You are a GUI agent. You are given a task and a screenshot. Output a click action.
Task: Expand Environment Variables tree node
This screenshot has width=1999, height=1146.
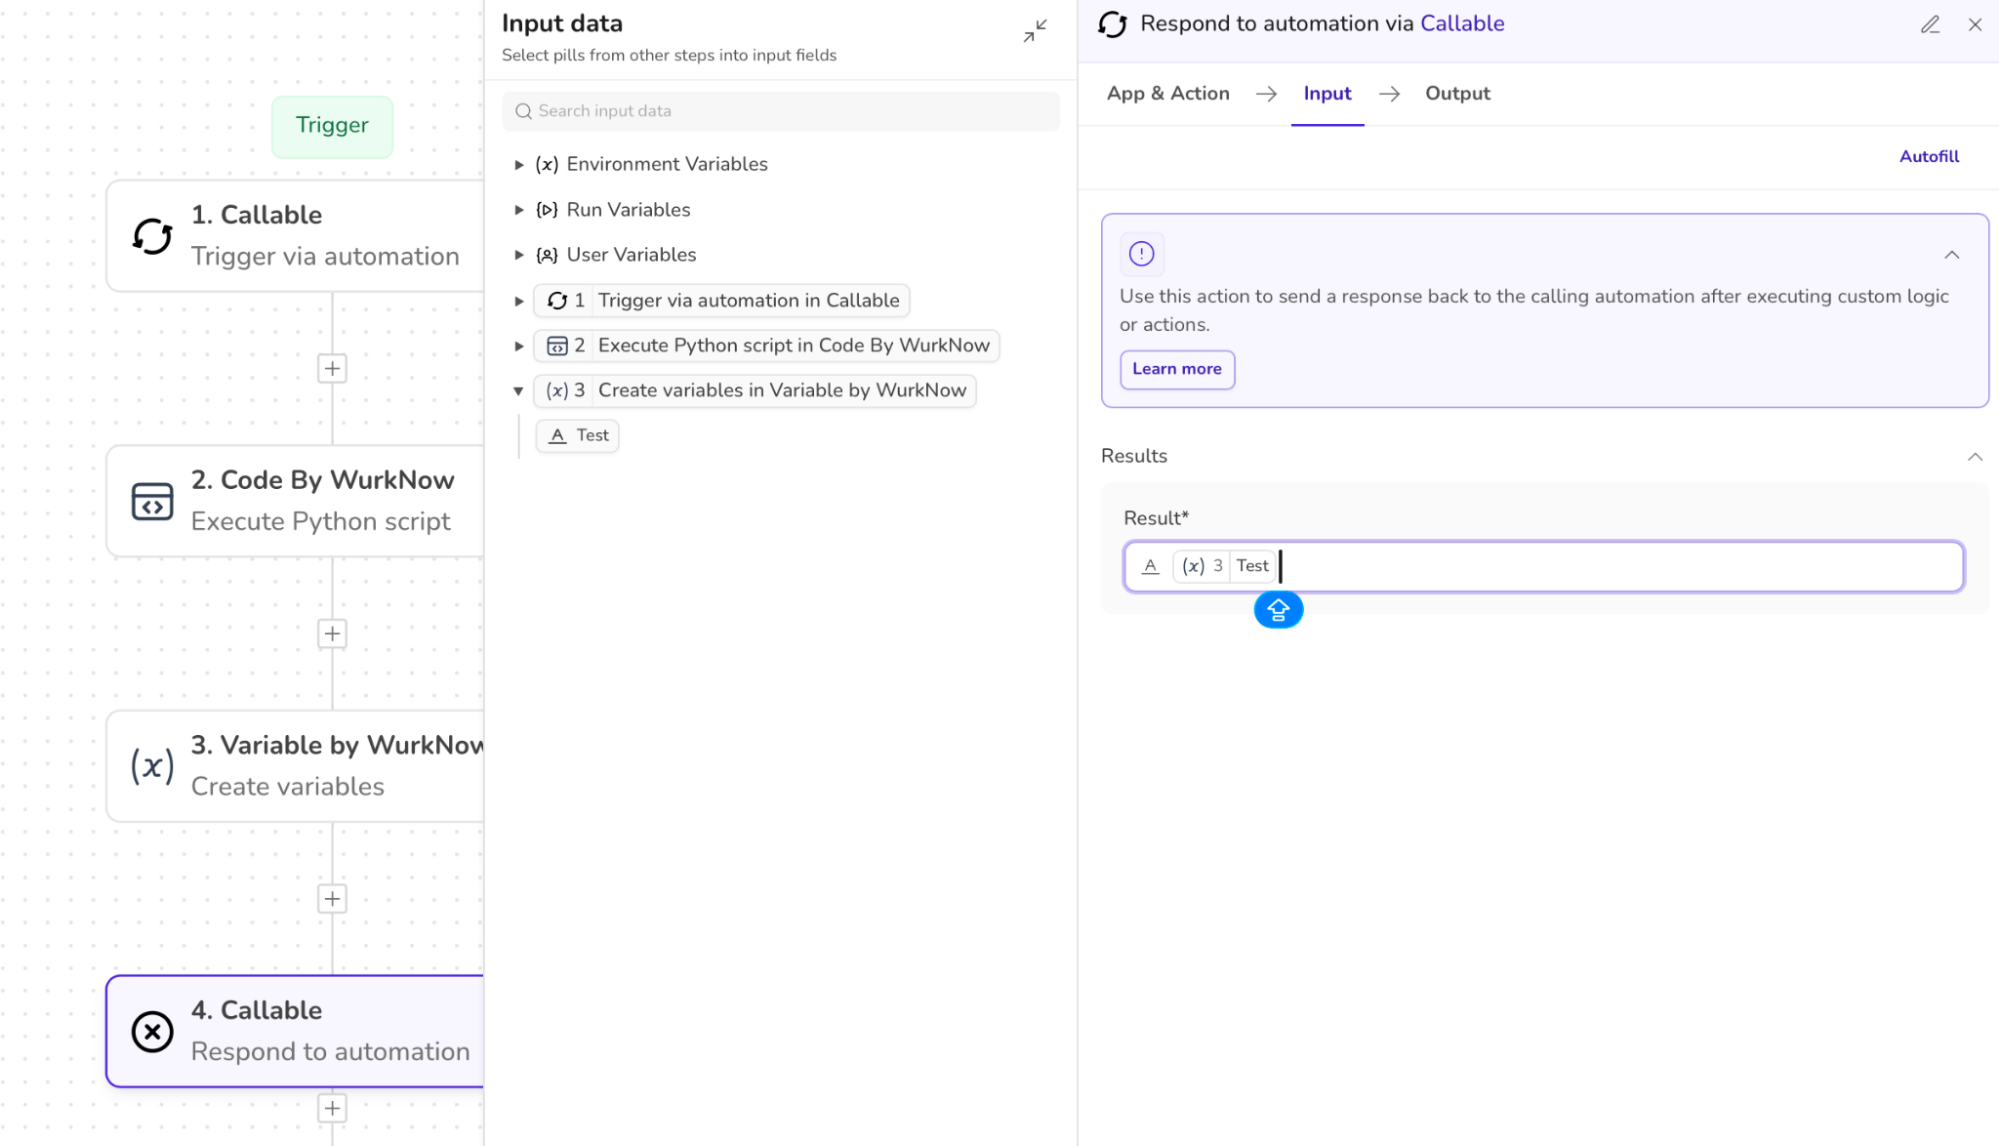[x=519, y=164]
